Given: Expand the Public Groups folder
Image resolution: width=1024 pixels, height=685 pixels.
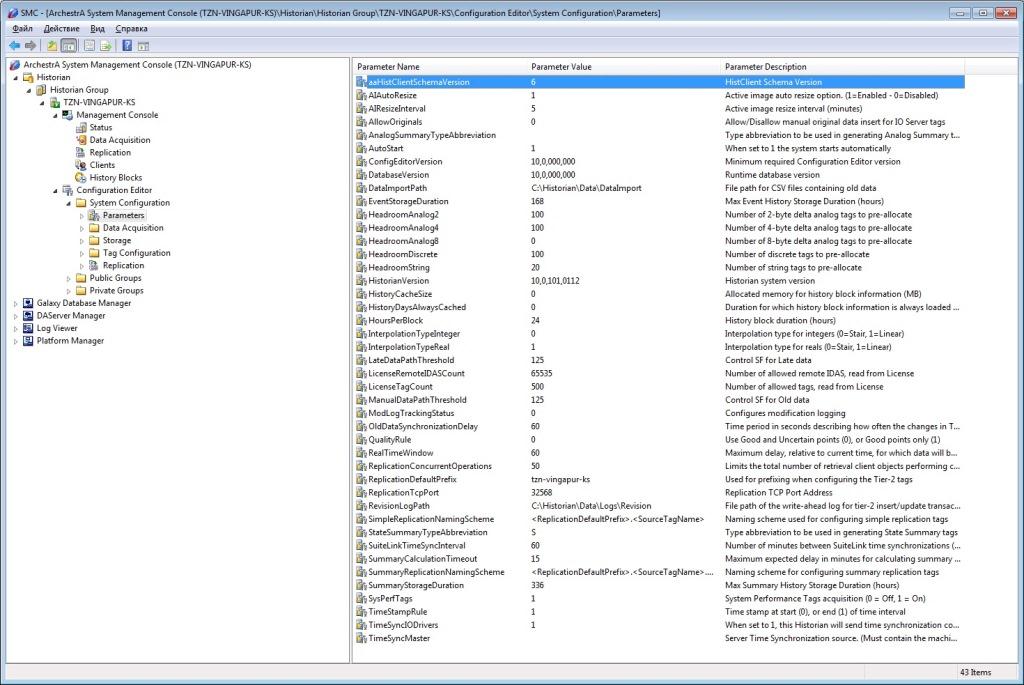Looking at the screenshot, I should (x=69, y=278).
